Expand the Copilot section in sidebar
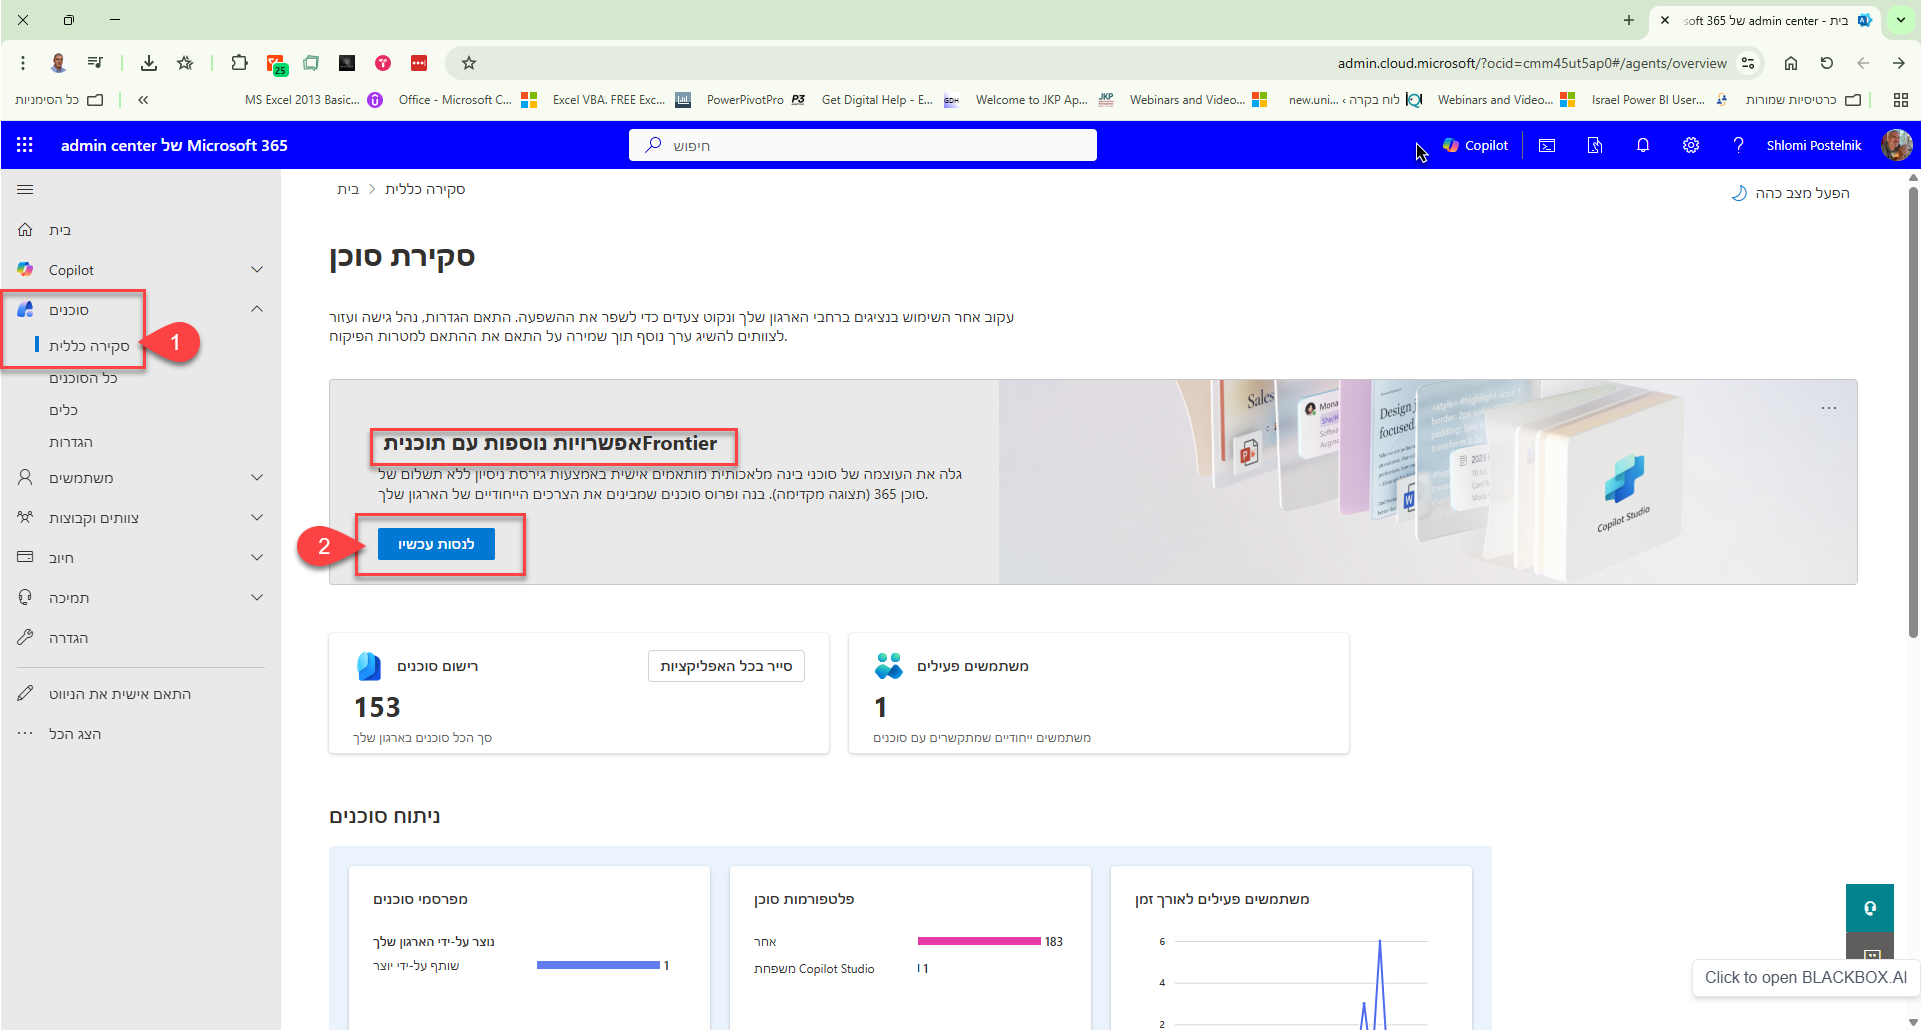The width and height of the screenshot is (1921, 1032). pos(257,270)
